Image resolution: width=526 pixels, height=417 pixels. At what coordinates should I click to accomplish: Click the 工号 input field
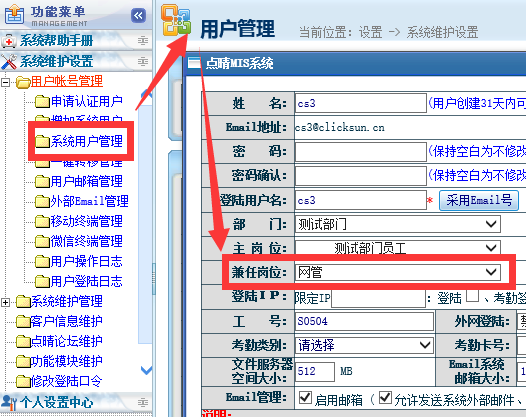click(364, 321)
